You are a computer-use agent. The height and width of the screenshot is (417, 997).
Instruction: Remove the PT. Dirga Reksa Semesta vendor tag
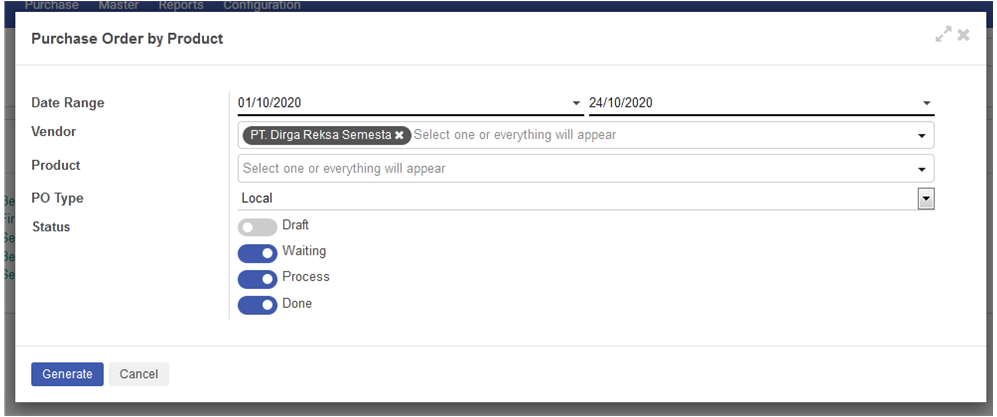(x=400, y=135)
